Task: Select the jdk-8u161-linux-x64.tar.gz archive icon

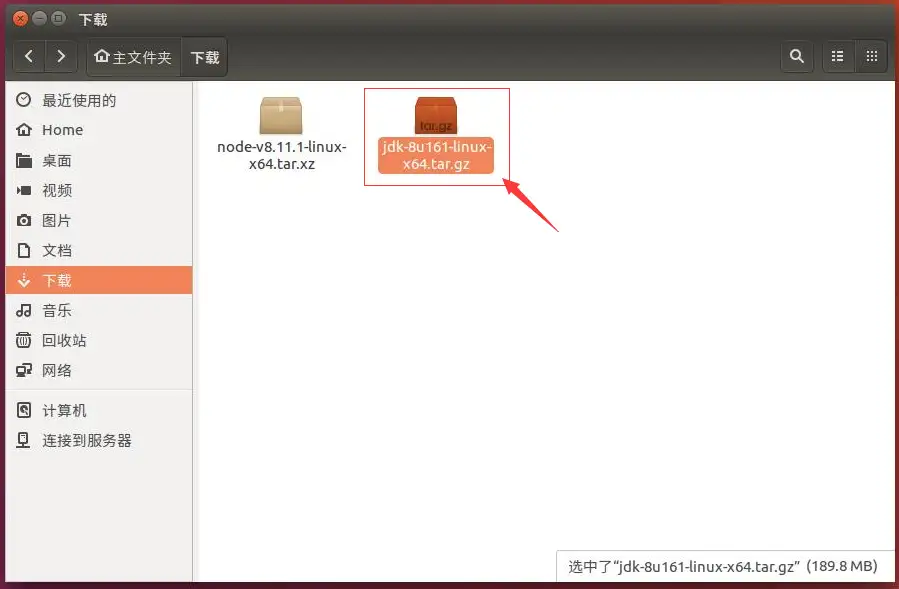Action: 436,116
